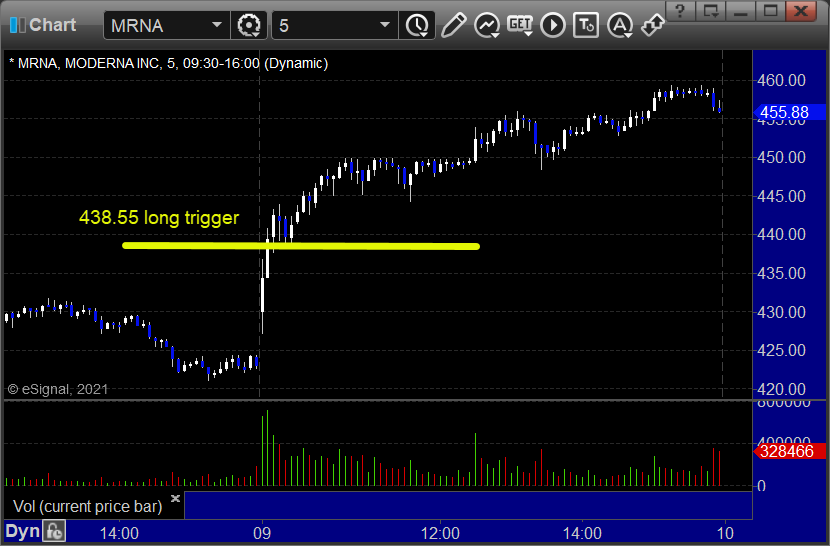Select the pencil drawing tool
This screenshot has width=830, height=546.
[453, 25]
